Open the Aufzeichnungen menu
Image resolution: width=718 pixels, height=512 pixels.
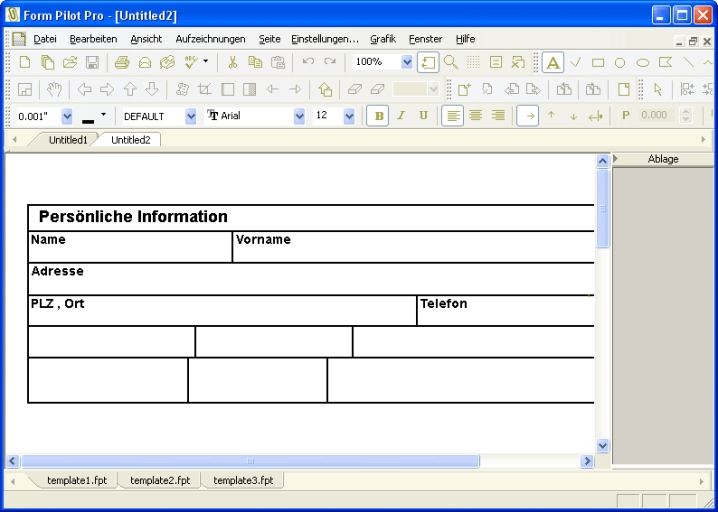click(210, 39)
